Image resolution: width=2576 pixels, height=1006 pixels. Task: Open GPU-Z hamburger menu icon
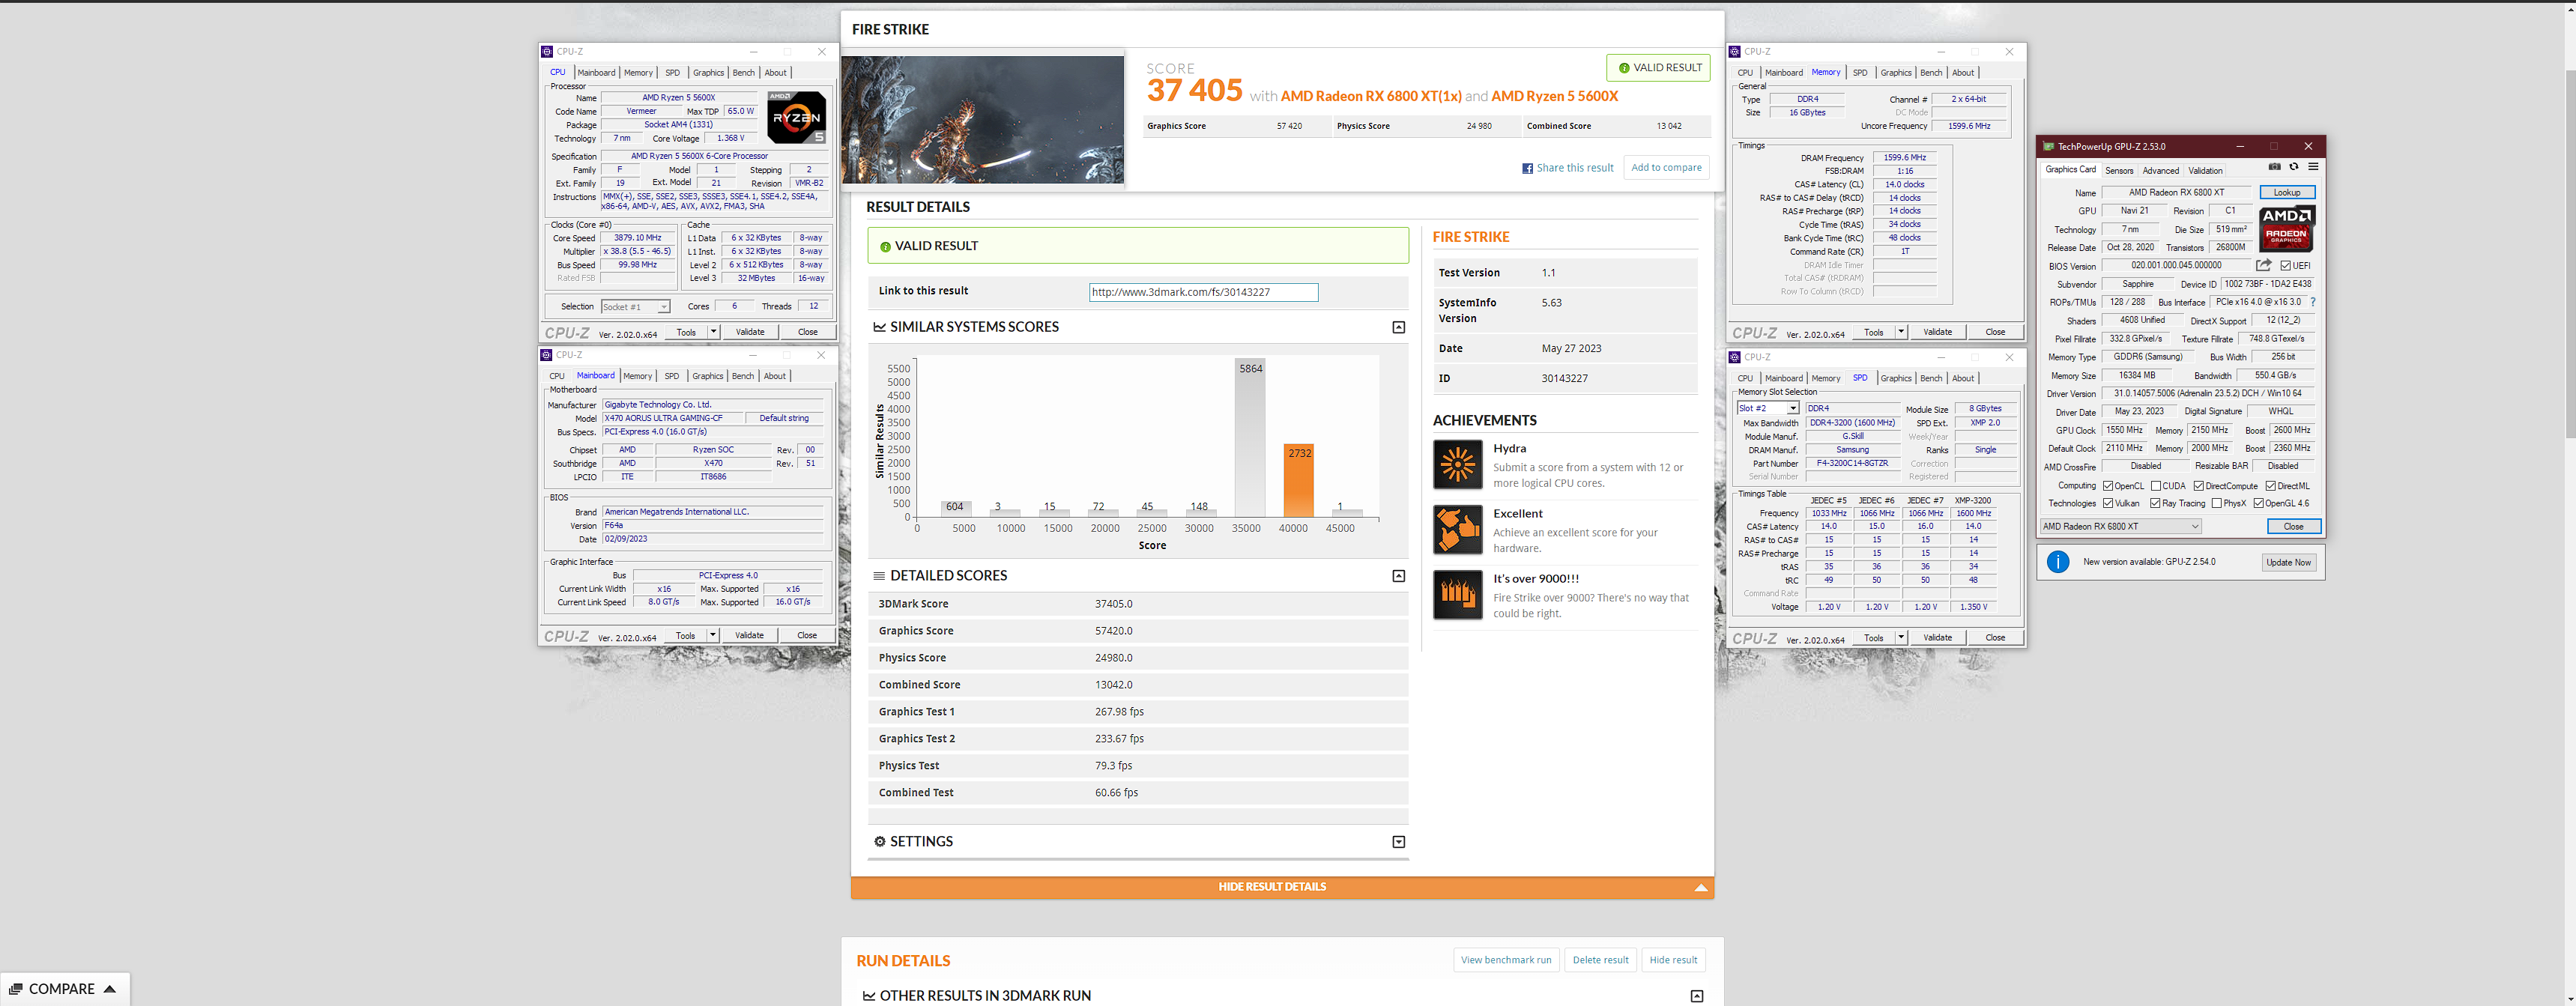click(2313, 167)
